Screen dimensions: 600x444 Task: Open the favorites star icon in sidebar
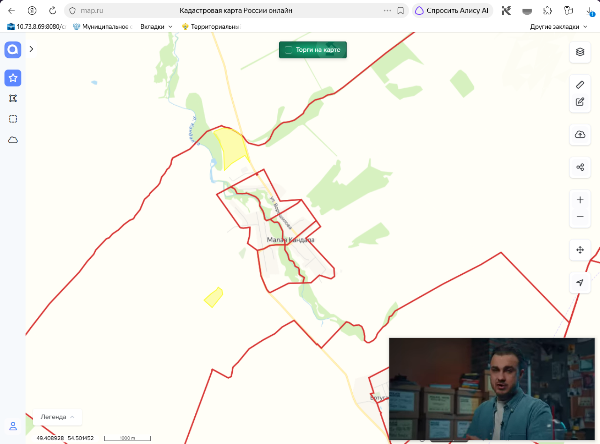13,78
